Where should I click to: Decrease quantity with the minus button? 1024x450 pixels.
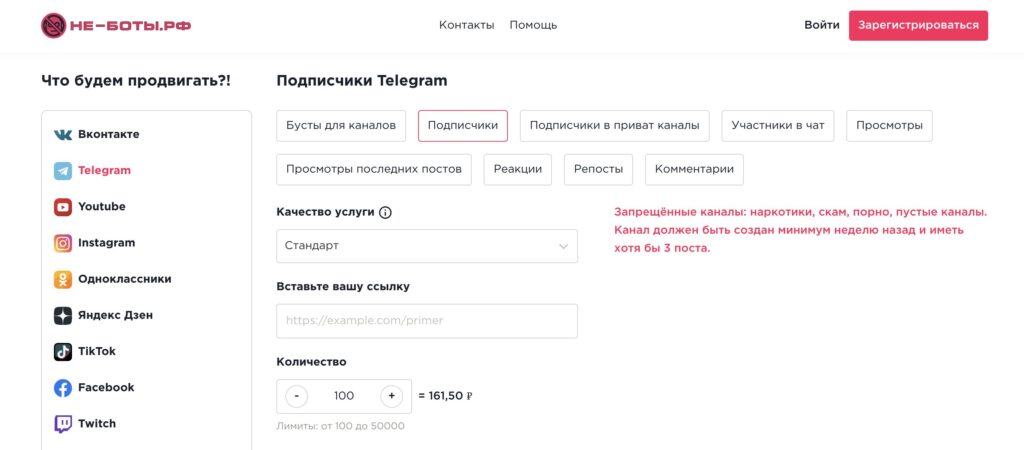click(x=297, y=396)
